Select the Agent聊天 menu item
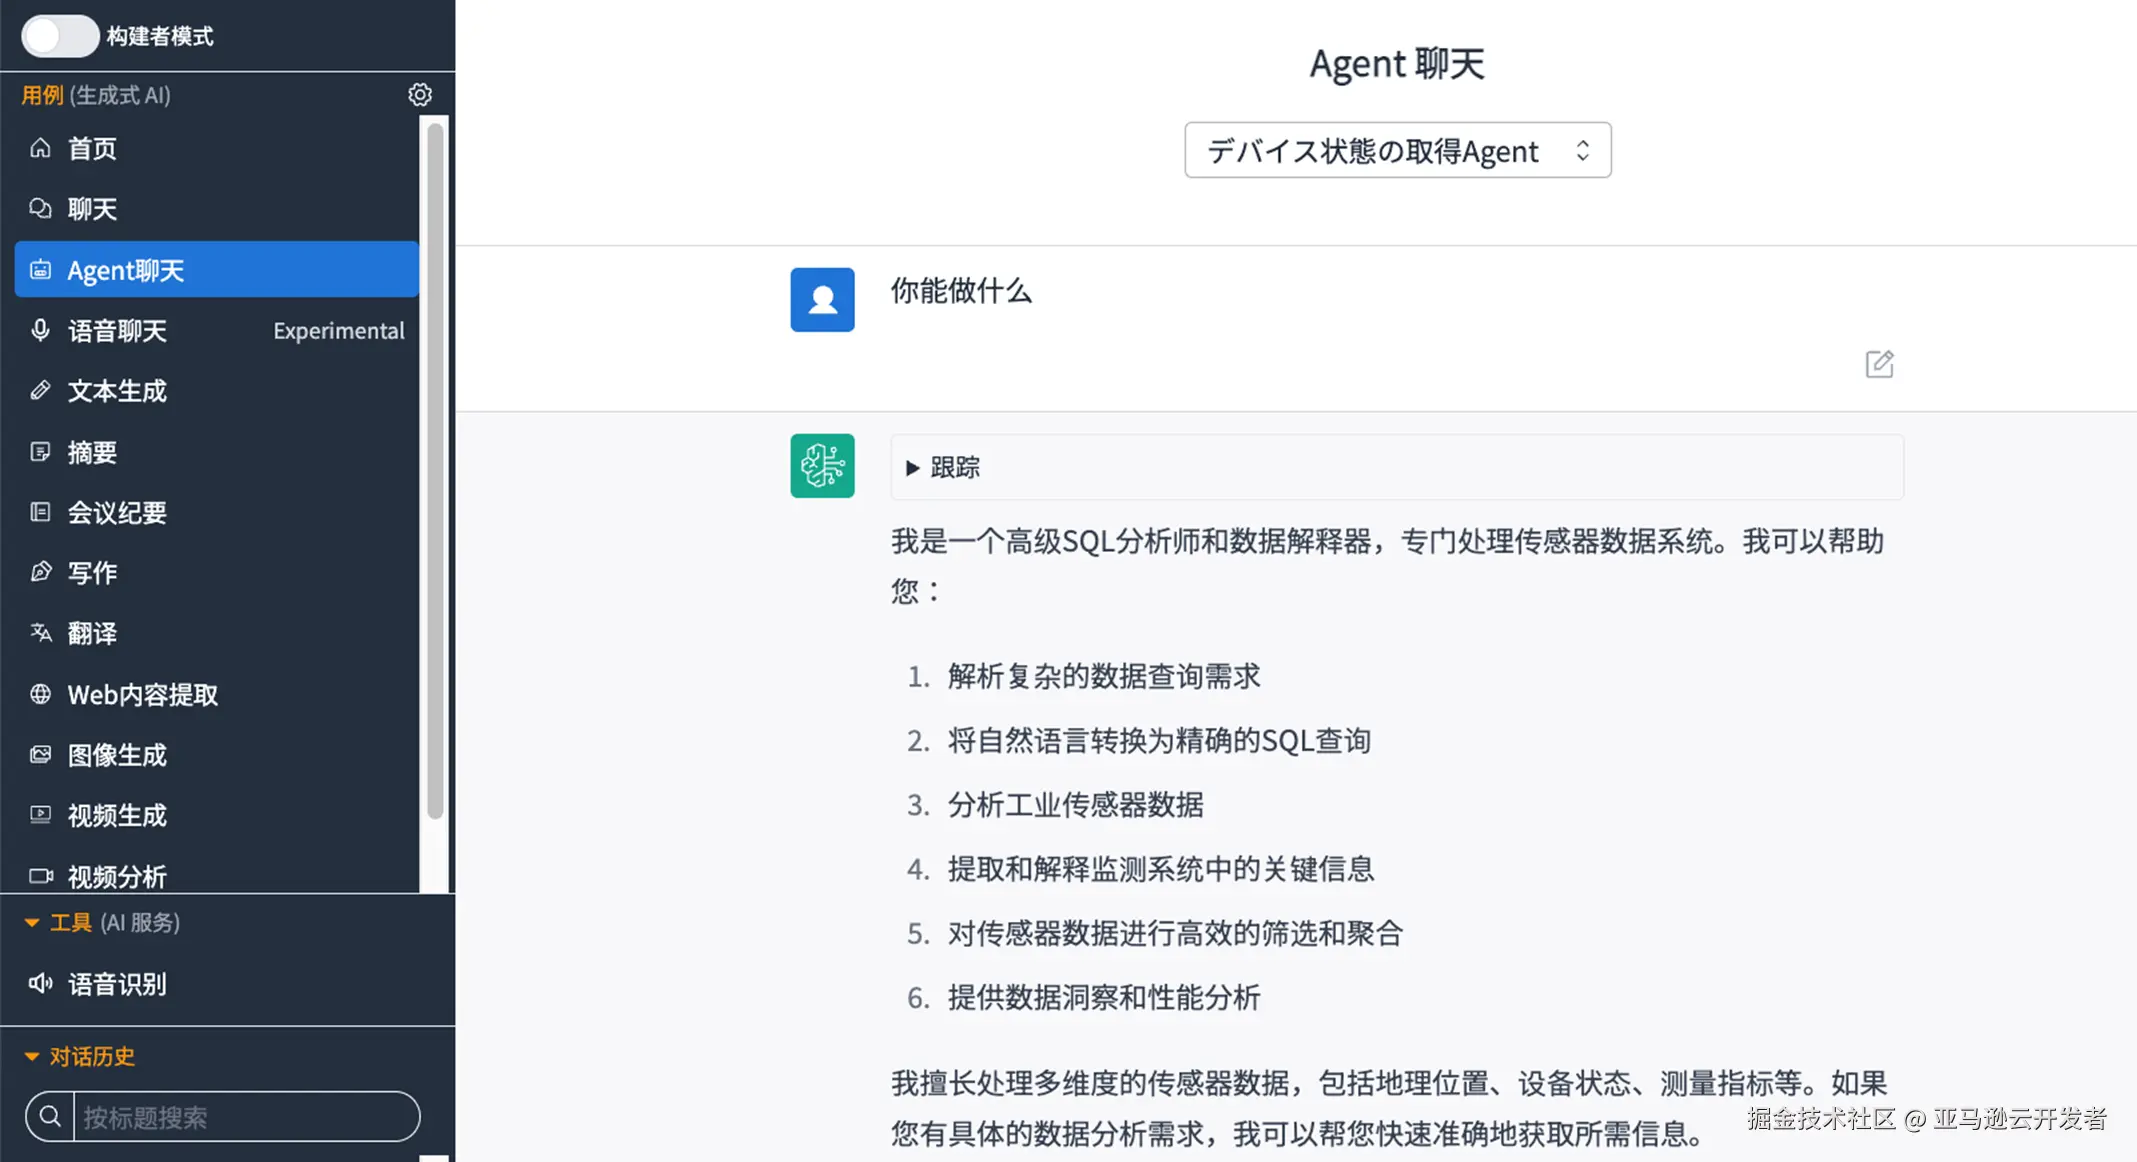Image resolution: width=2137 pixels, height=1162 pixels. click(x=216, y=270)
